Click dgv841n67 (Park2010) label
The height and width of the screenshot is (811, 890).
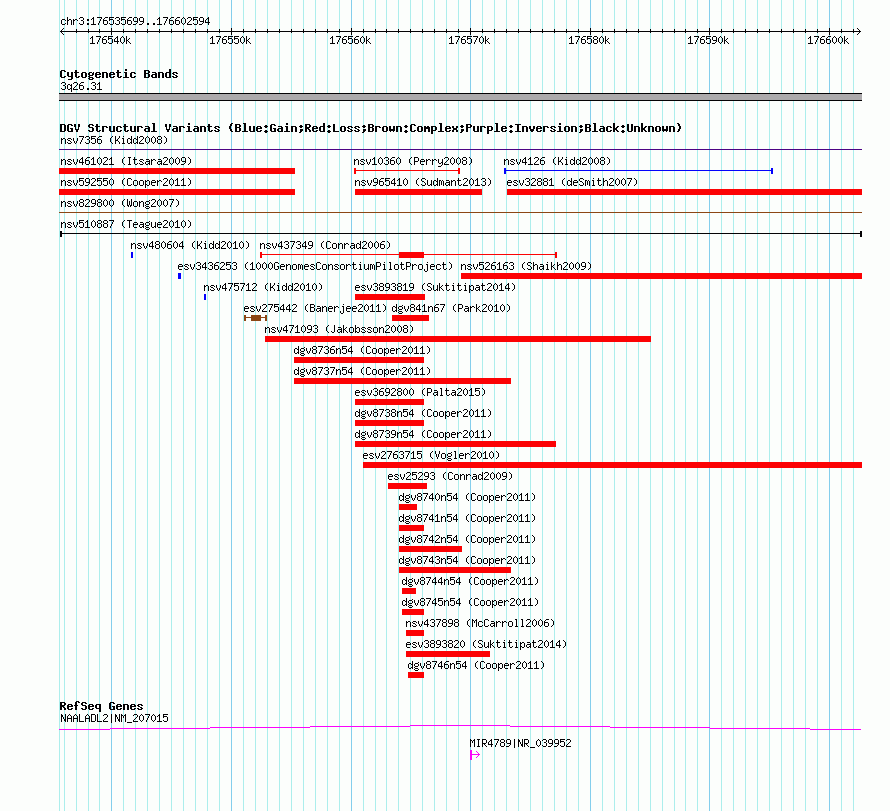coord(451,308)
